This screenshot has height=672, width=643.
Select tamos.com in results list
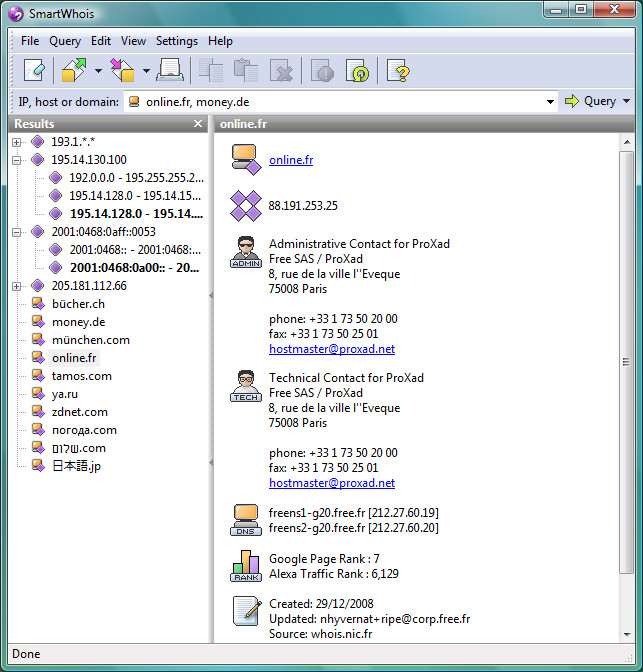coord(81,376)
